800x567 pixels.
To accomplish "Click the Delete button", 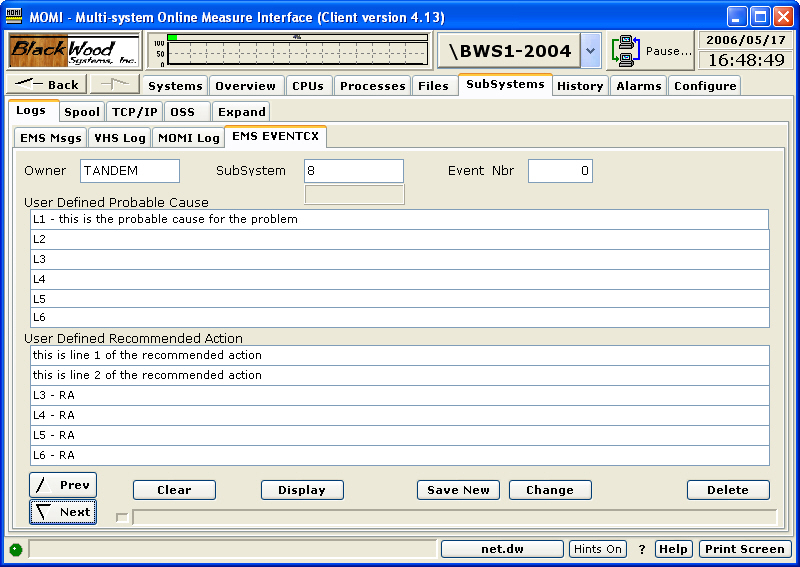I will coord(727,490).
